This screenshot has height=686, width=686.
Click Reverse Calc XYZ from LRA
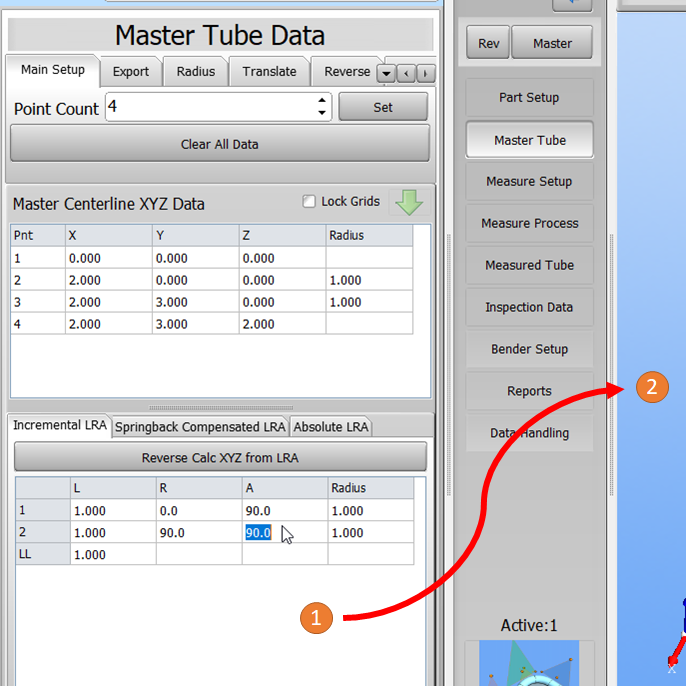coord(220,458)
